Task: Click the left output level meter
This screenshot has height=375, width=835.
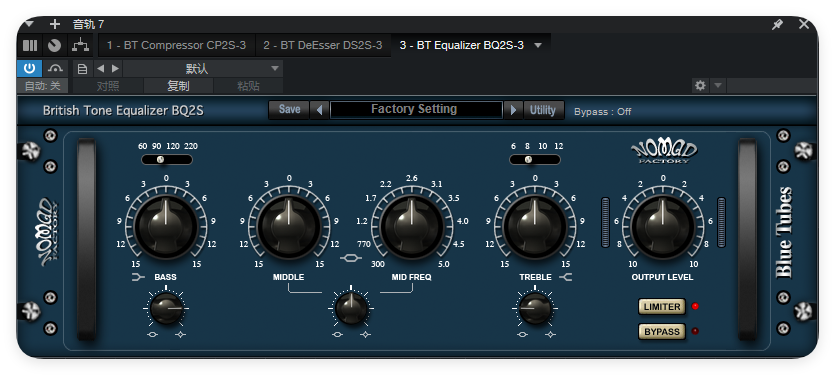Action: [x=605, y=222]
